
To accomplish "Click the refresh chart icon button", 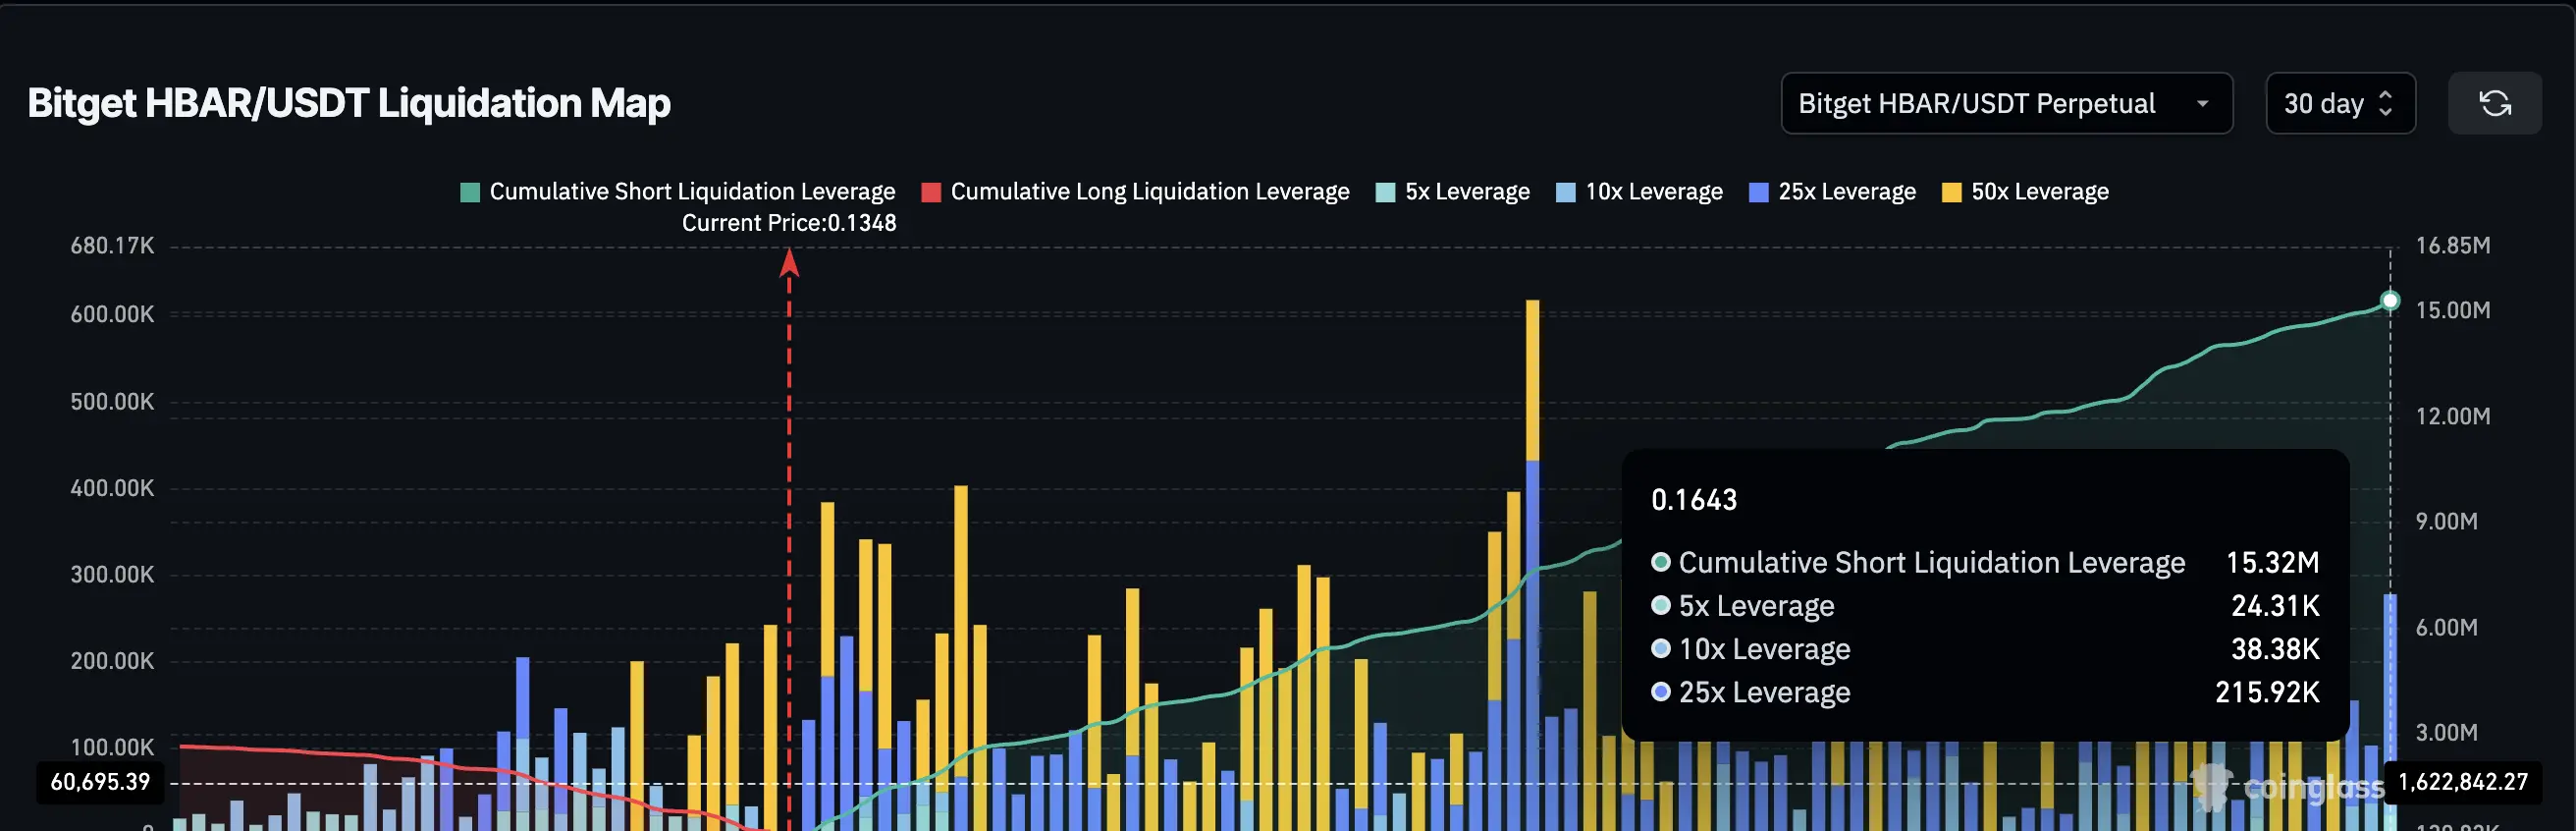I will [x=2494, y=103].
